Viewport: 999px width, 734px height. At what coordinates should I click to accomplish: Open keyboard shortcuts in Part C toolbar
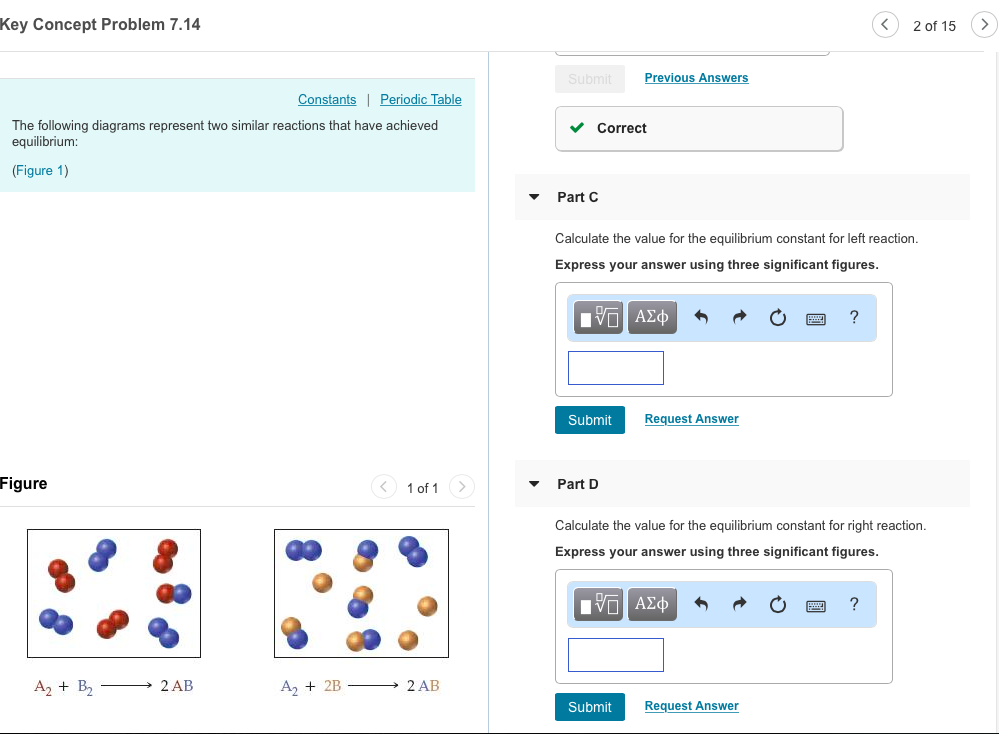(816, 318)
